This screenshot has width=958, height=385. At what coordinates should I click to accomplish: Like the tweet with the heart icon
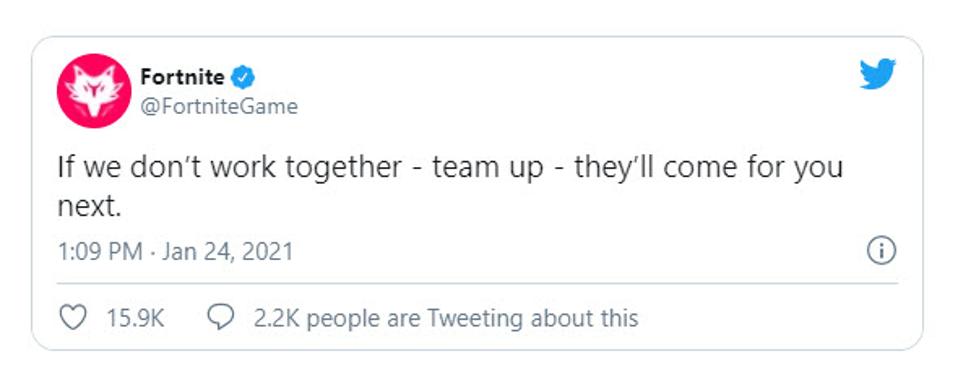[x=73, y=318]
